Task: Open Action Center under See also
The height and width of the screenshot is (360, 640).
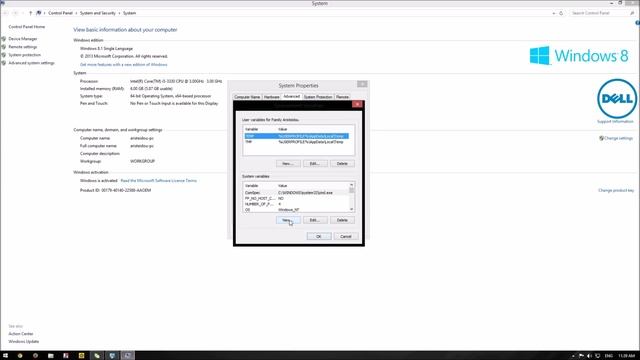Action: click(21, 334)
